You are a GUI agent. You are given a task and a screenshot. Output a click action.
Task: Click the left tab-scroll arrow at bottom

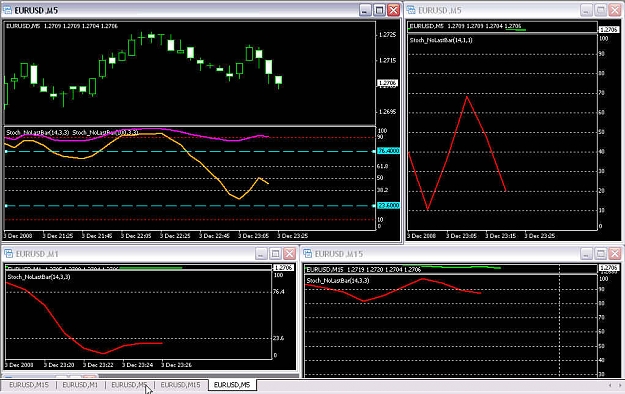(x=610, y=385)
